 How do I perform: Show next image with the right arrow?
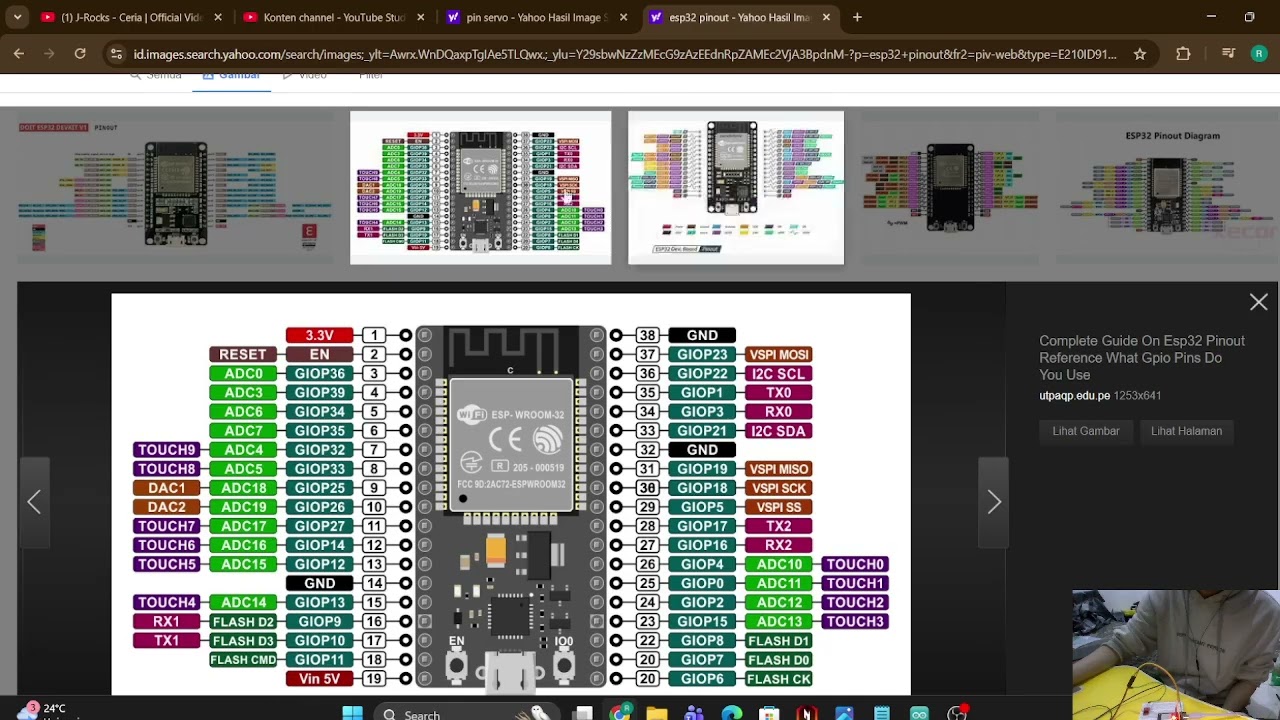pyautogui.click(x=994, y=502)
